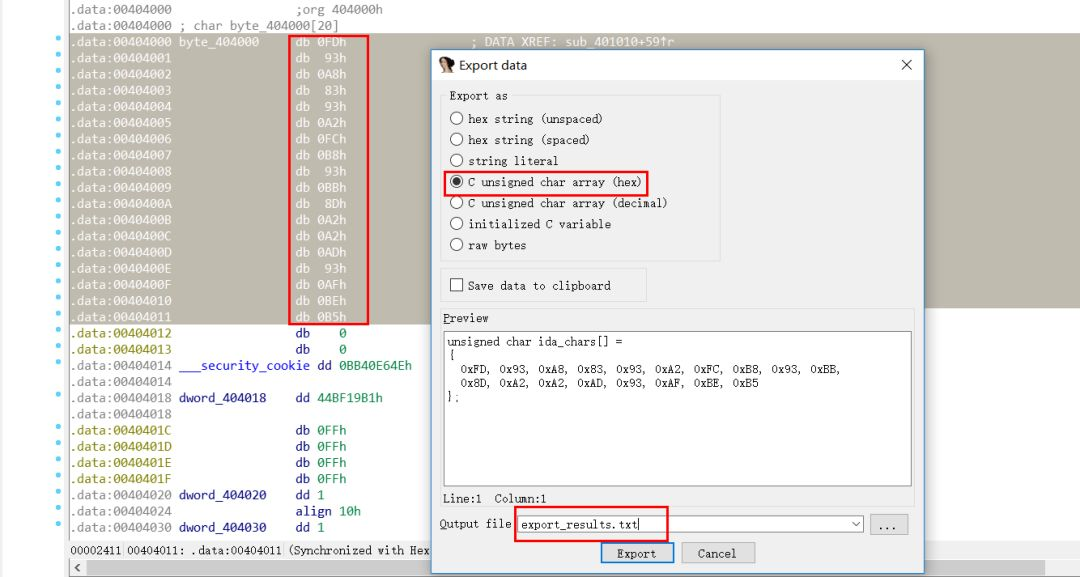The image size is (1080, 577).
Task: Open file browser with the ... button
Action: click(889, 525)
